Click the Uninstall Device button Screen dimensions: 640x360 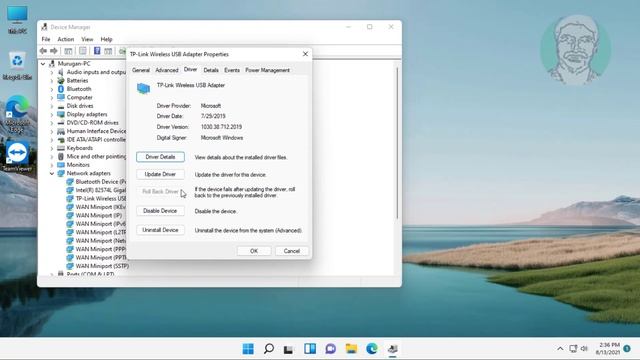[160, 230]
